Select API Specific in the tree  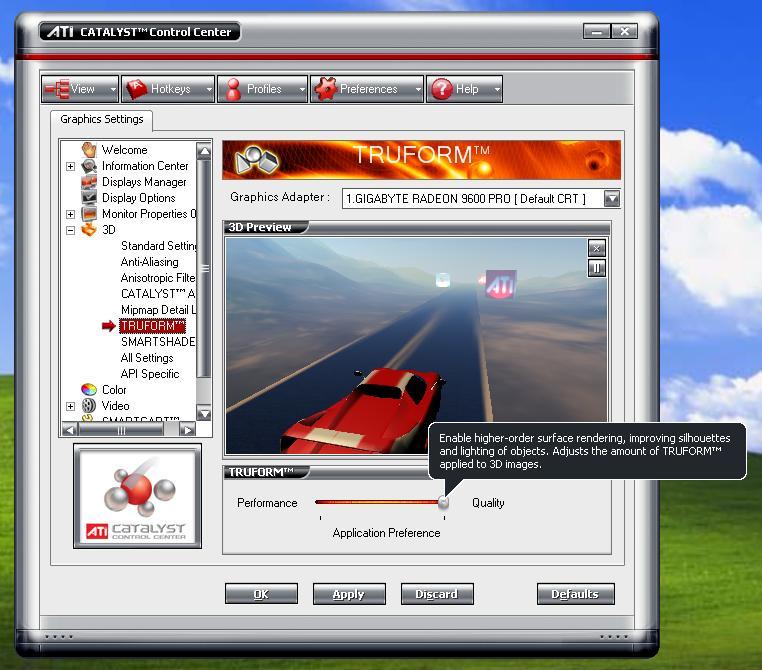click(x=150, y=374)
